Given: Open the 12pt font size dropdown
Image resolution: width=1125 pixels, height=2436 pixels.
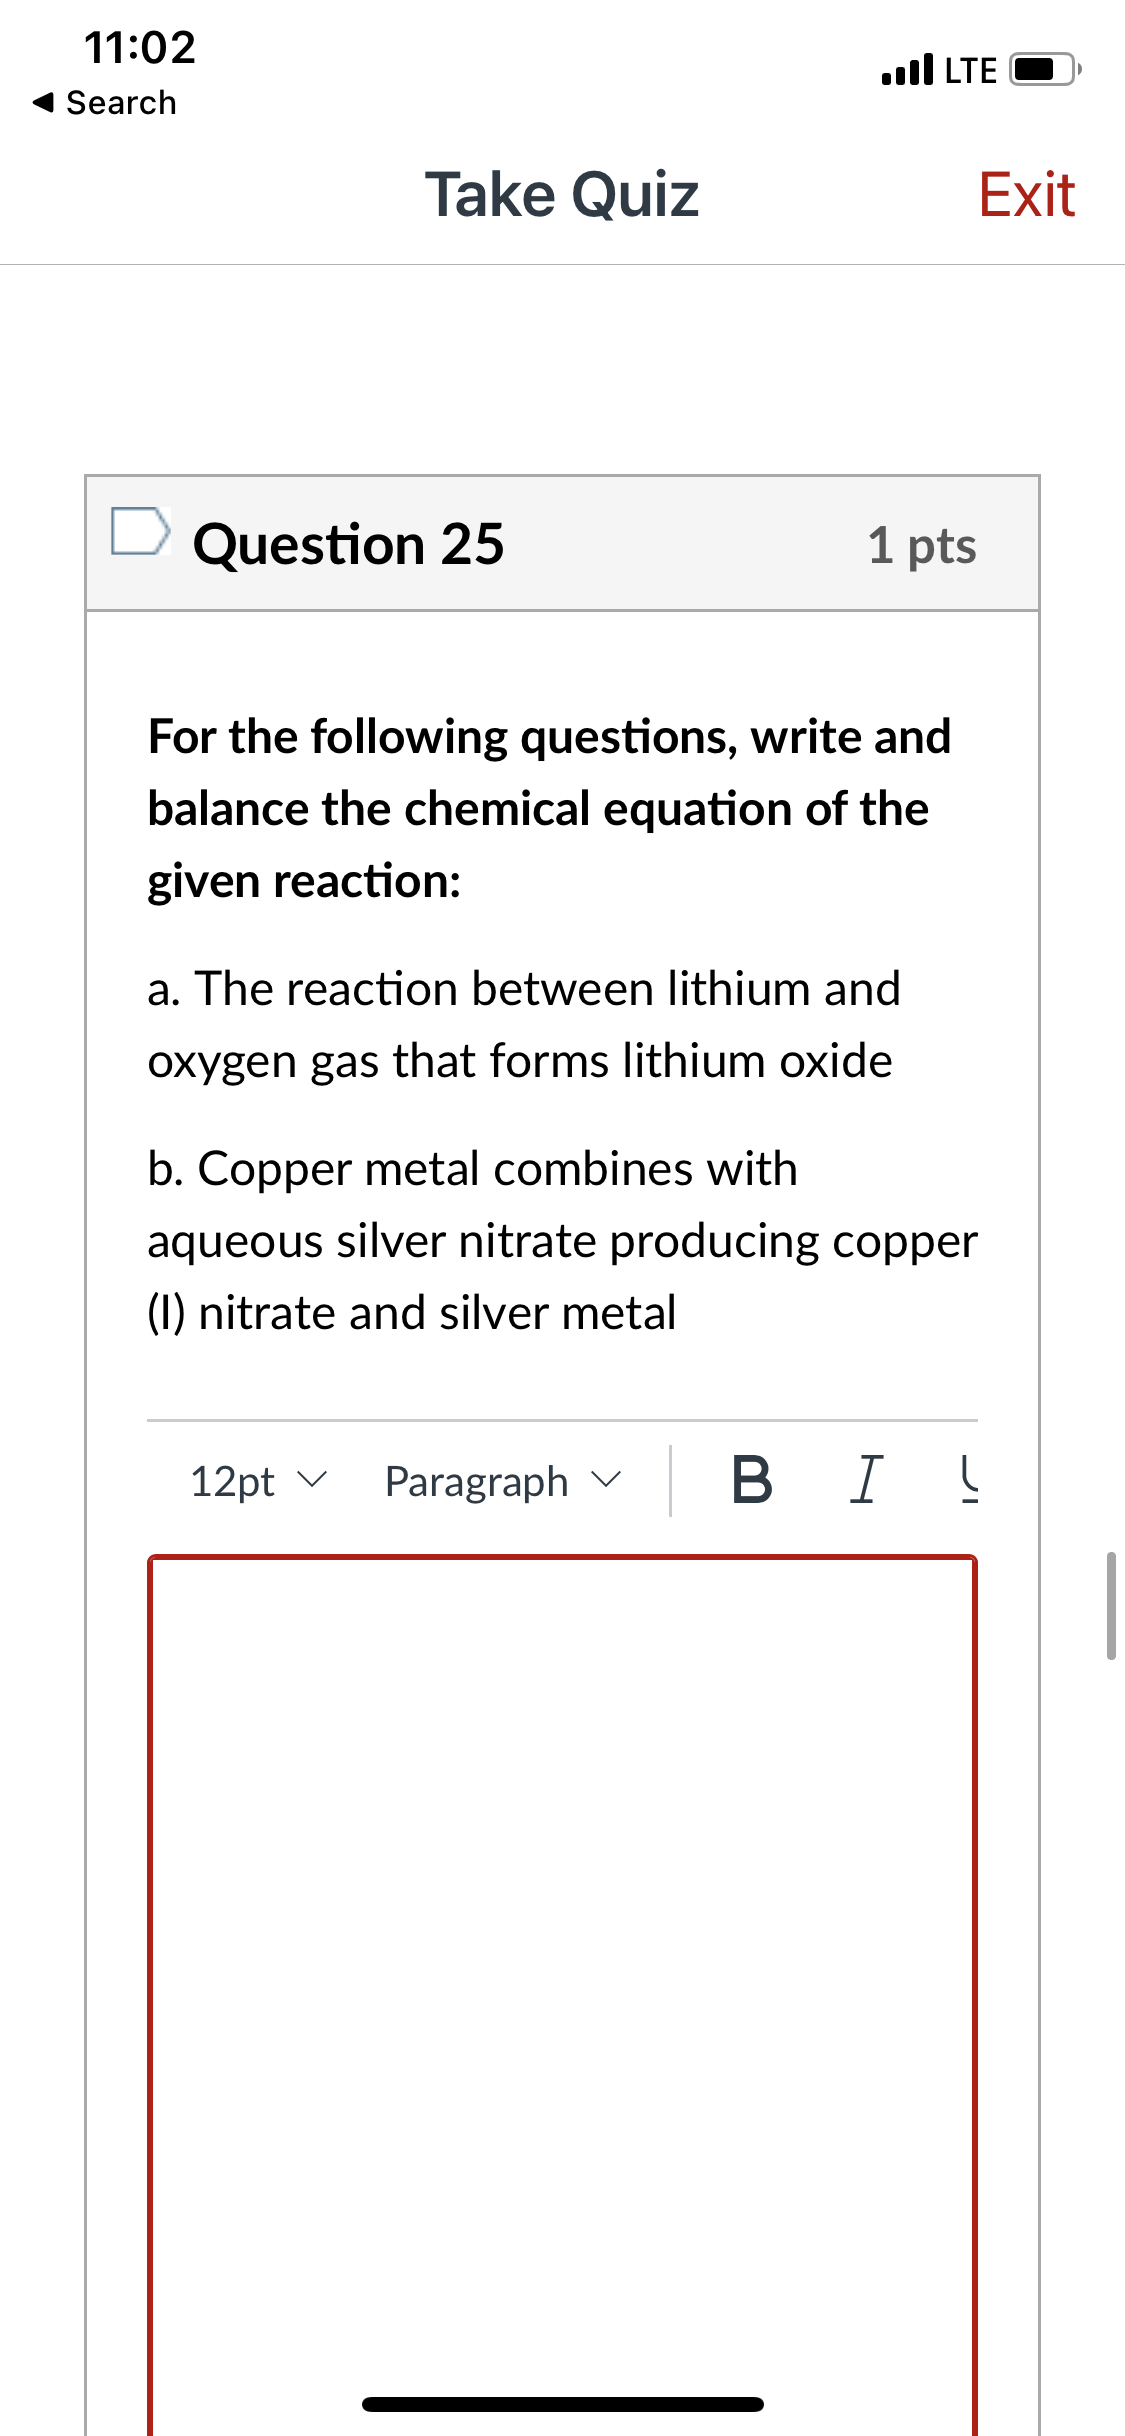Looking at the screenshot, I should pos(259,1481).
